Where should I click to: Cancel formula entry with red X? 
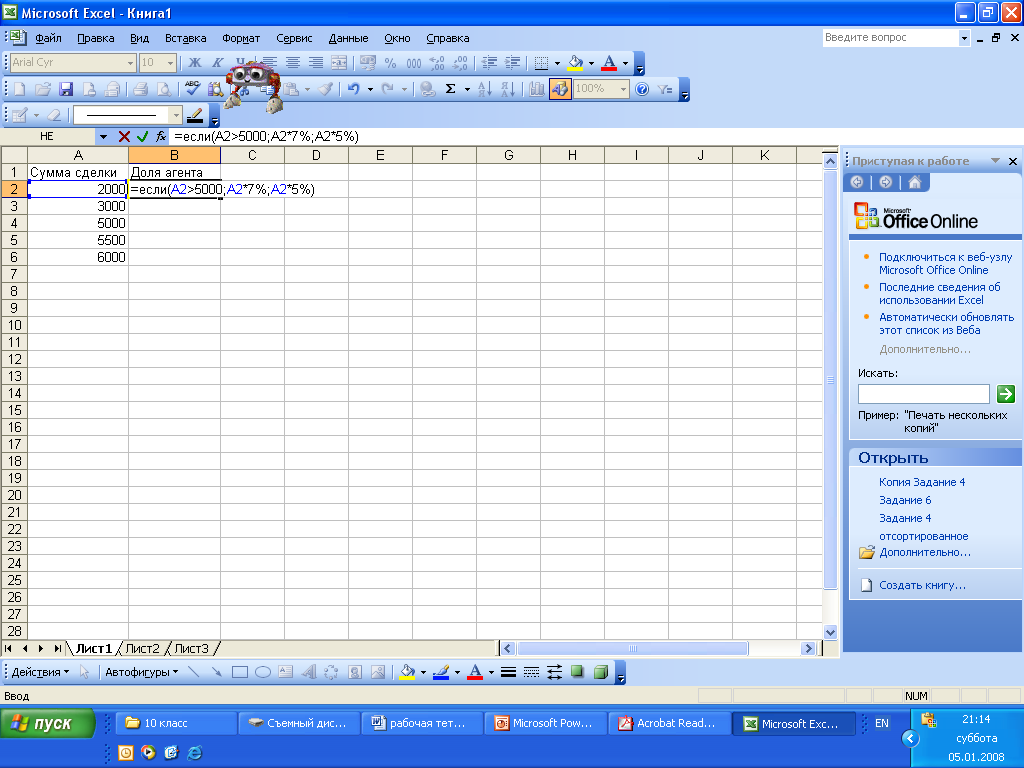click(124, 136)
